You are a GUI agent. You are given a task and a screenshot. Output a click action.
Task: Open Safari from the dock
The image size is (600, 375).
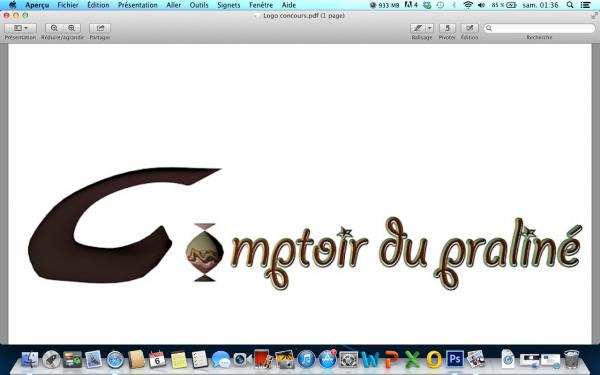click(115, 360)
